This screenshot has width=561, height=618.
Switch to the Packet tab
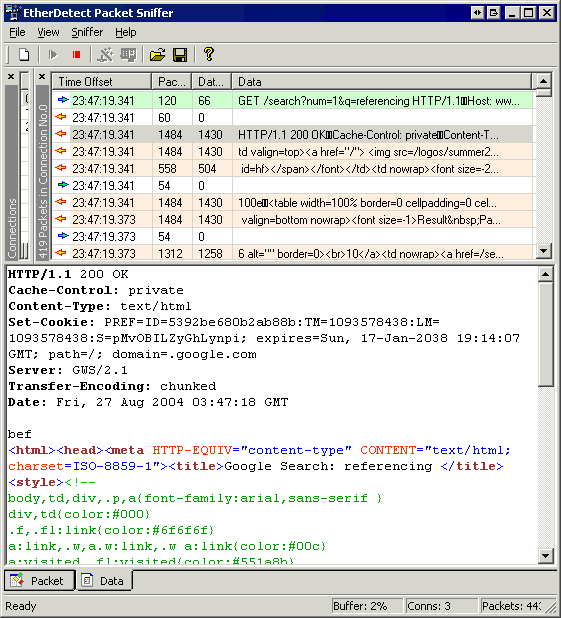point(39,581)
